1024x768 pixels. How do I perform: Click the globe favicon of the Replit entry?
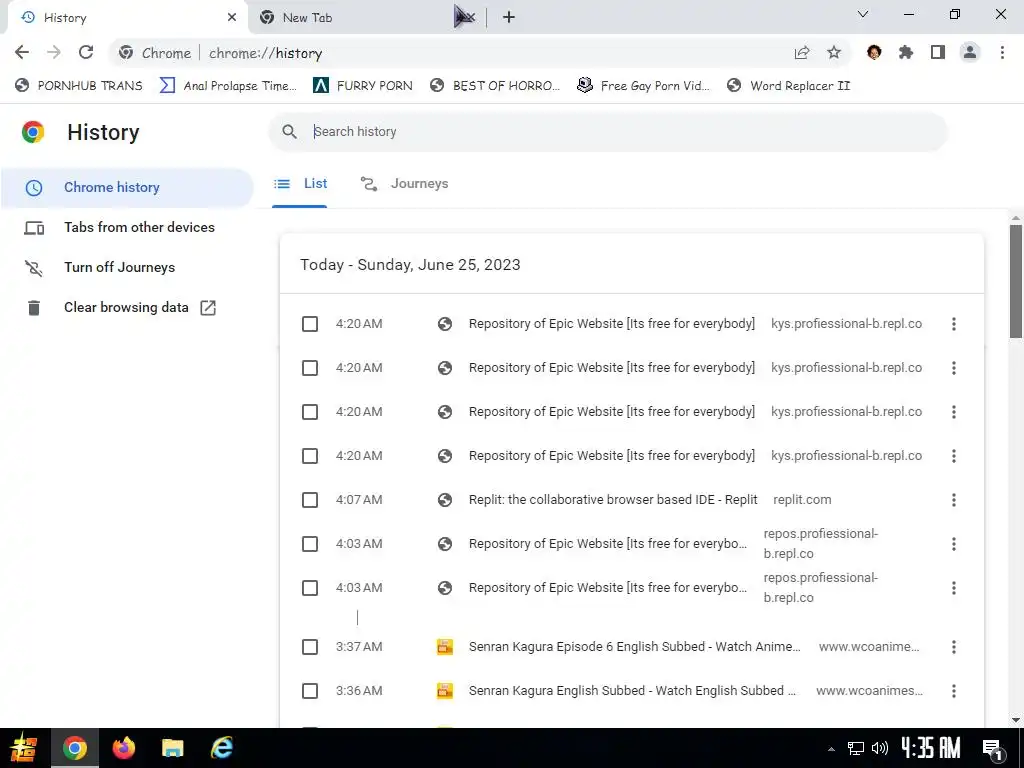[445, 500]
